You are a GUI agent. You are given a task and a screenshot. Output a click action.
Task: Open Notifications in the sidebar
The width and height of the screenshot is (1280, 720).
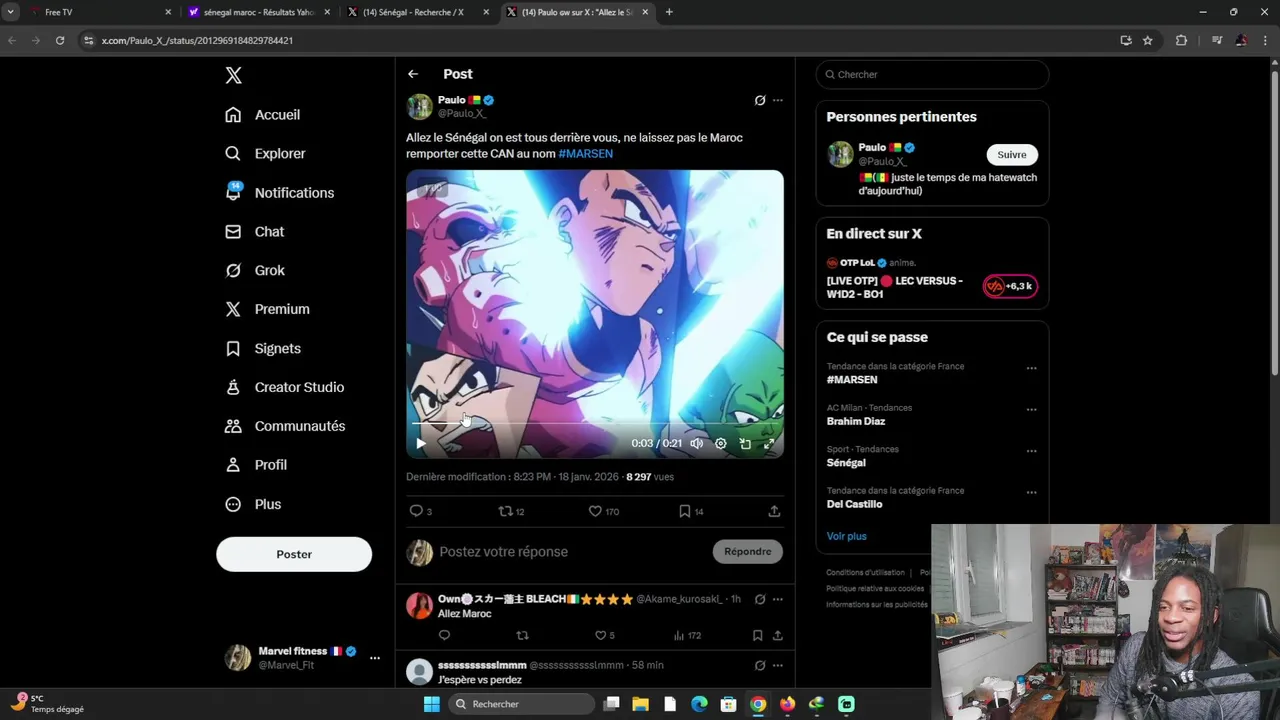coord(279,193)
